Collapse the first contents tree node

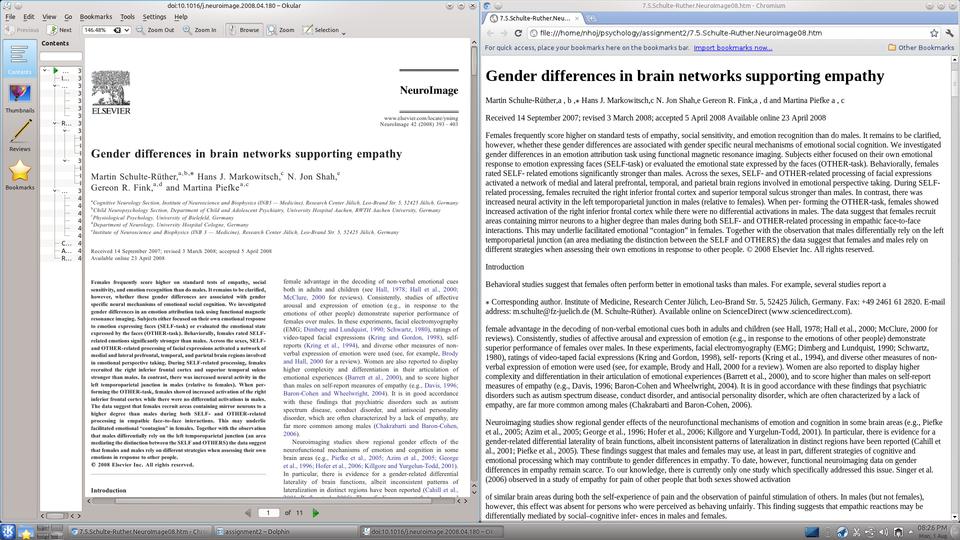tap(45, 71)
